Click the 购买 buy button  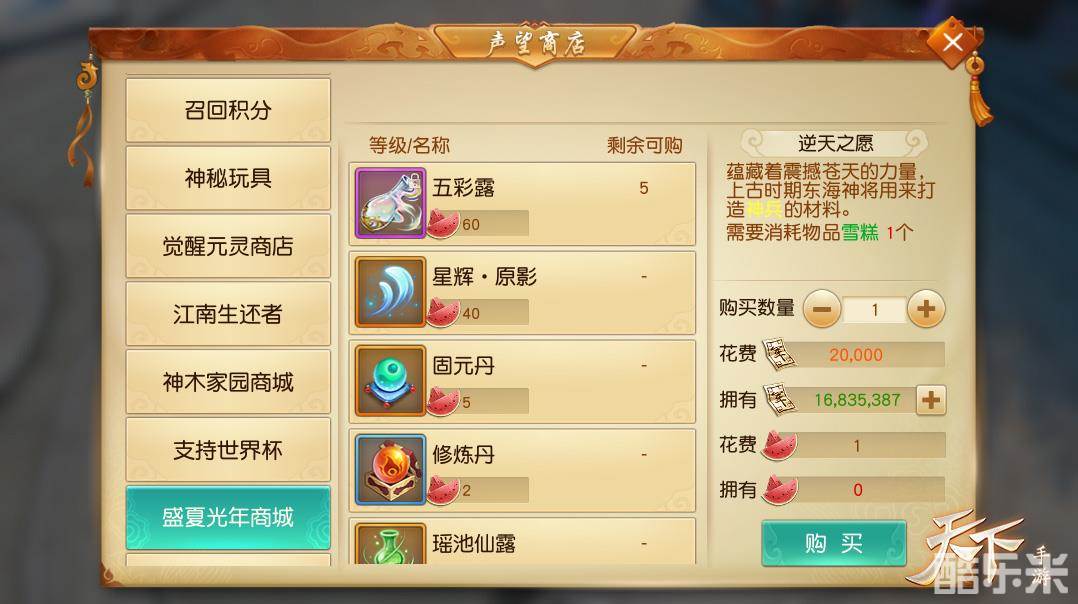pyautogui.click(x=834, y=544)
